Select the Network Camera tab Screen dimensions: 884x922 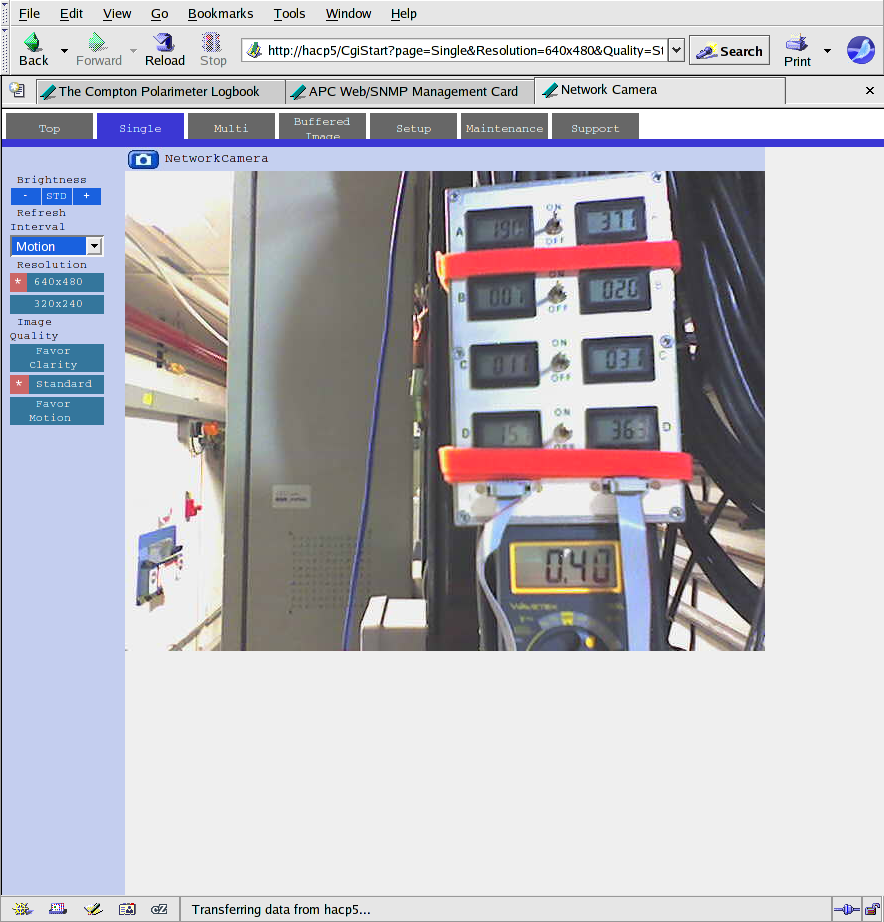[x=659, y=90]
